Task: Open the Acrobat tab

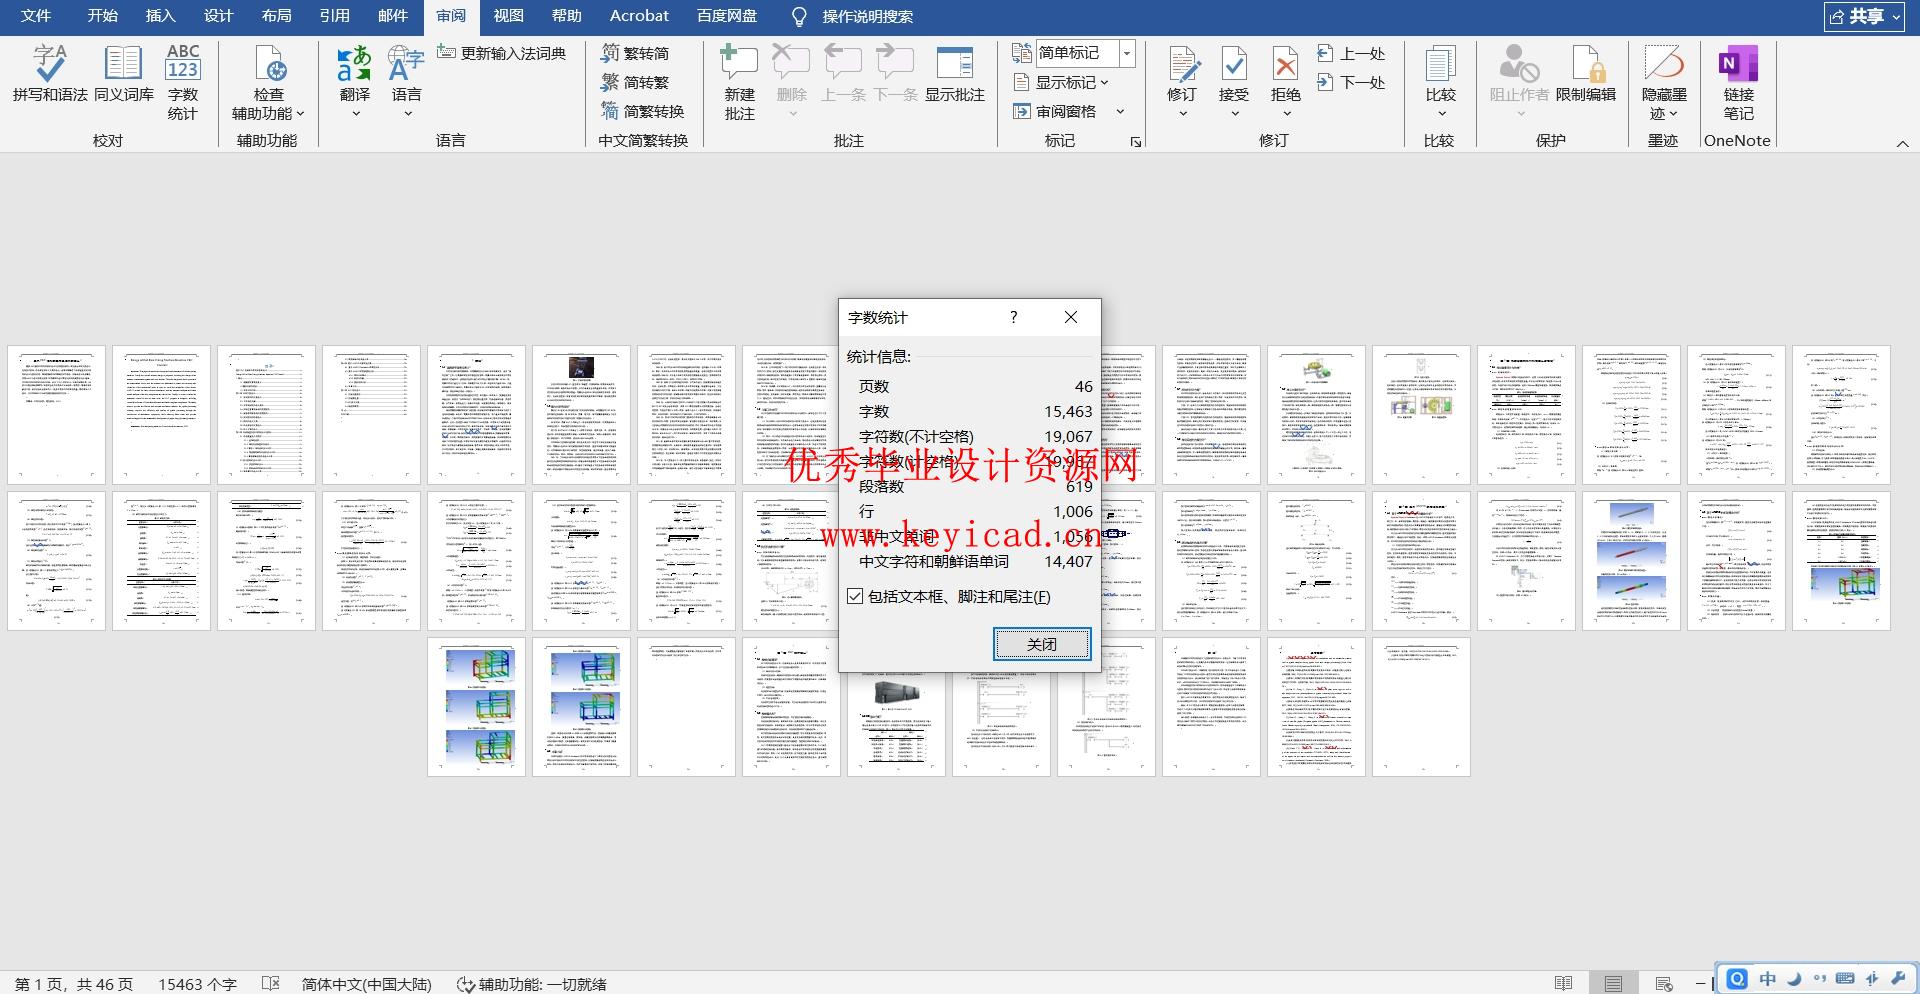Action: tap(639, 16)
